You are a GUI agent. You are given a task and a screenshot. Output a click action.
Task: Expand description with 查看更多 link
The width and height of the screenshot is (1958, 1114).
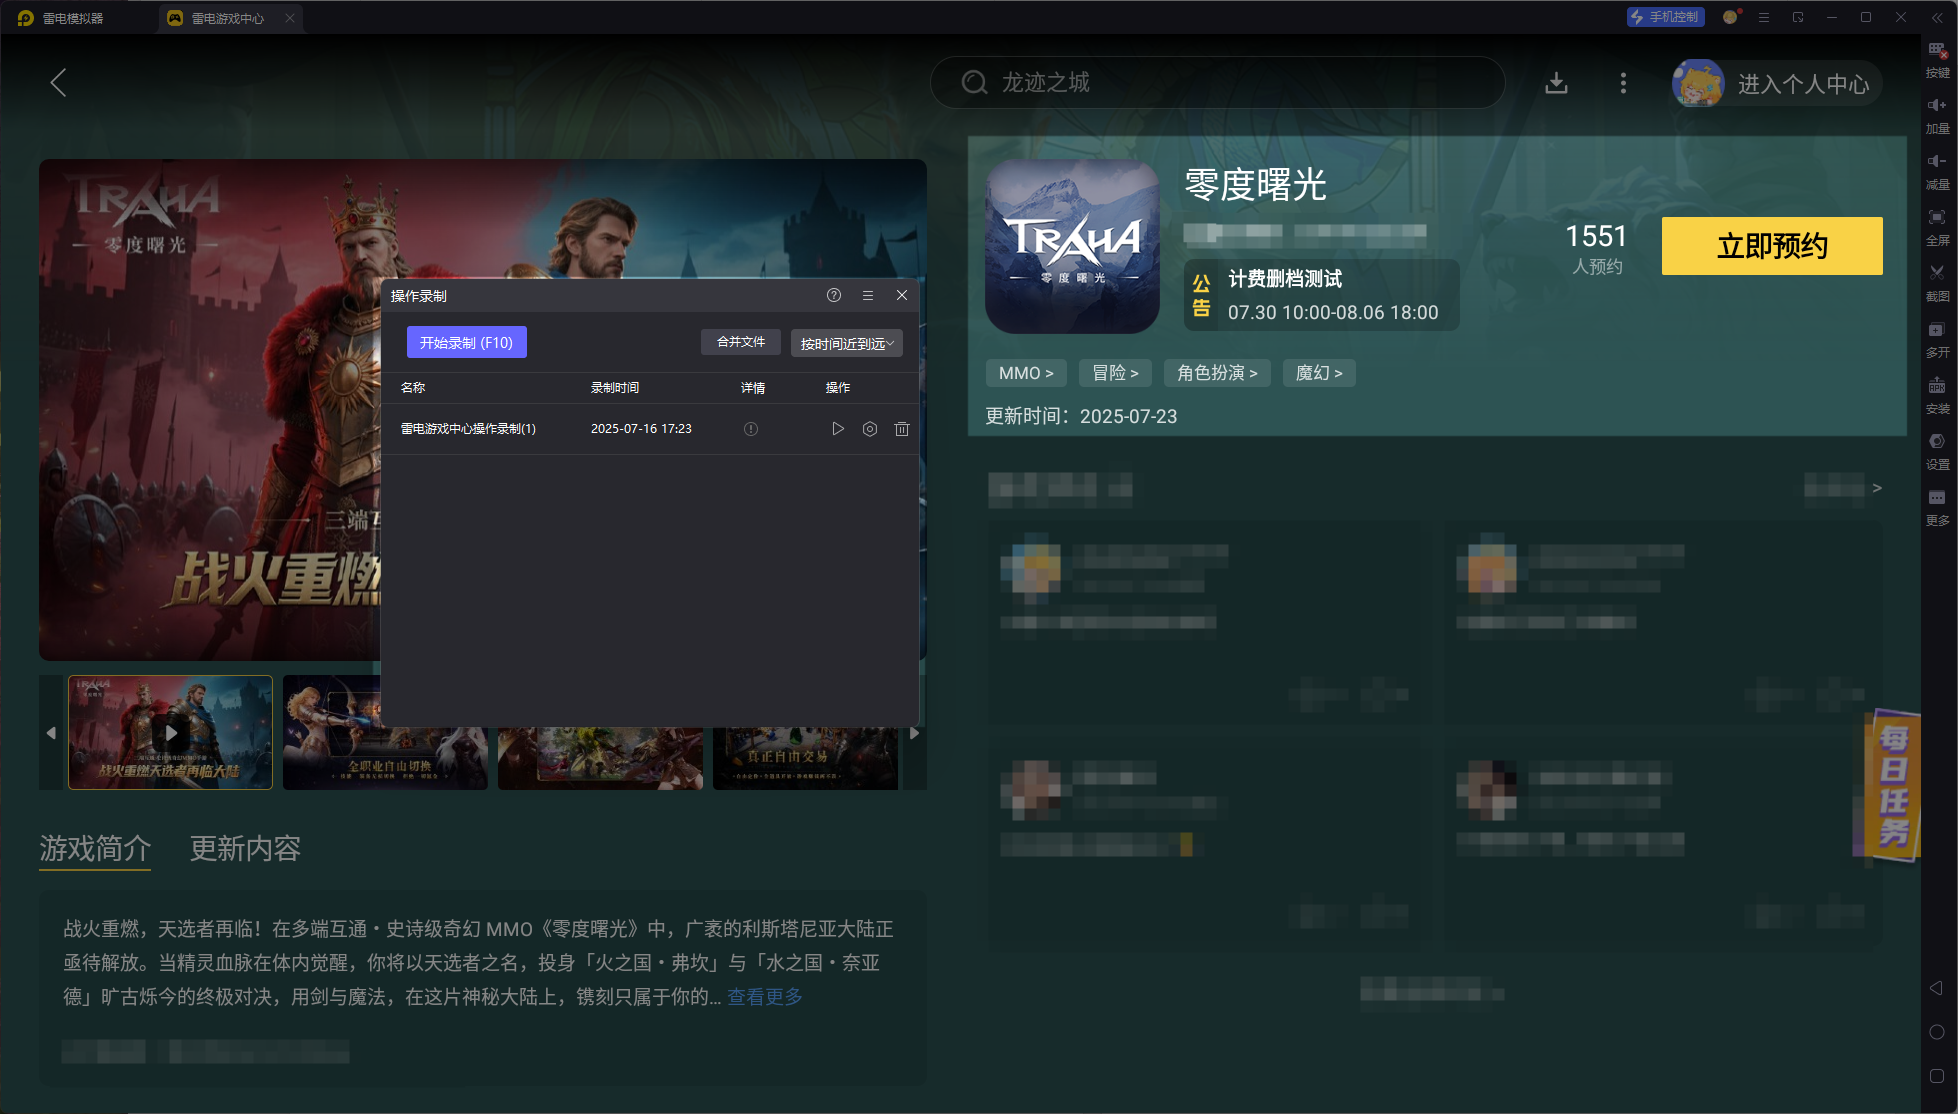pyautogui.click(x=765, y=997)
